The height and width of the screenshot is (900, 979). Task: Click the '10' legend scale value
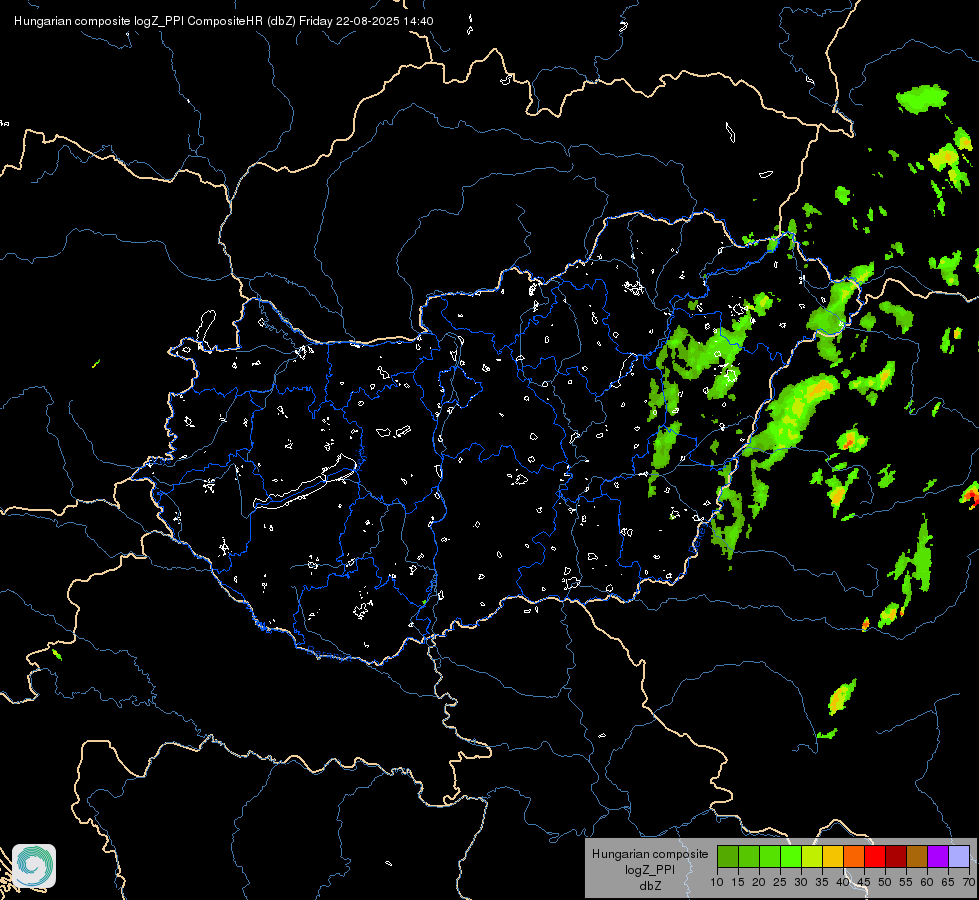point(717,883)
